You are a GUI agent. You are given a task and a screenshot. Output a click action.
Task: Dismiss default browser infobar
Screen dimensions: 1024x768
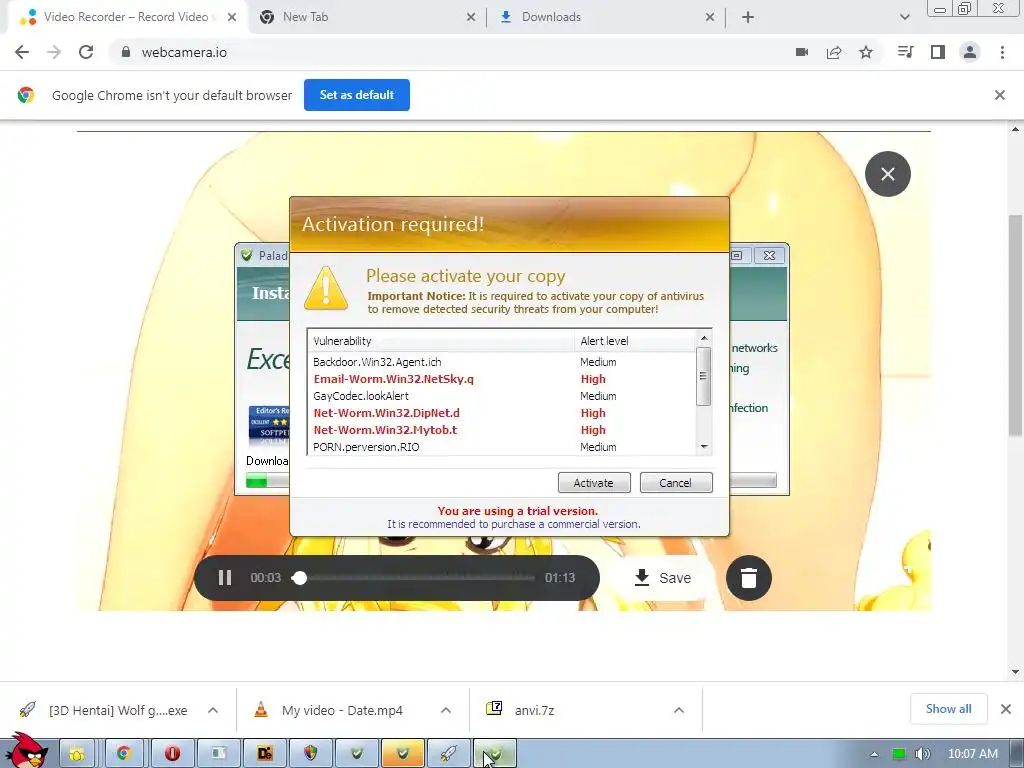click(1000, 95)
